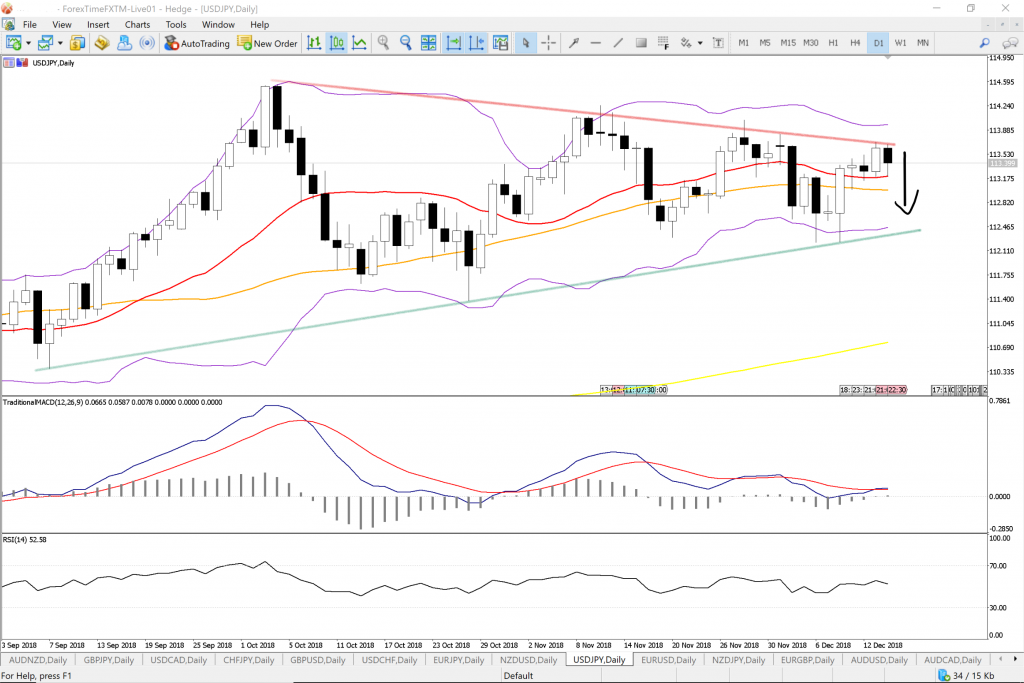Viewport: 1024px width, 683px height.
Task: Toggle the H4 timeframe
Action: [x=855, y=43]
